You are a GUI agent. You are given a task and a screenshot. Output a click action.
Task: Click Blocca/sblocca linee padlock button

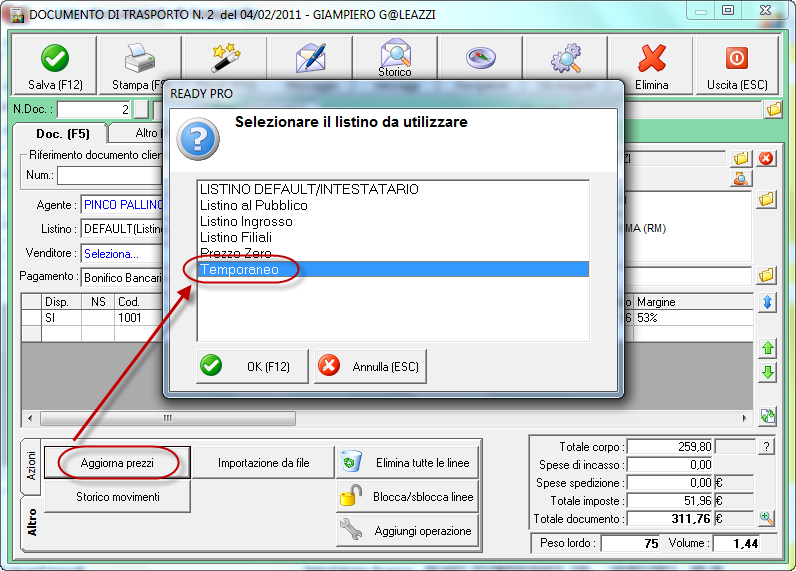(408, 496)
